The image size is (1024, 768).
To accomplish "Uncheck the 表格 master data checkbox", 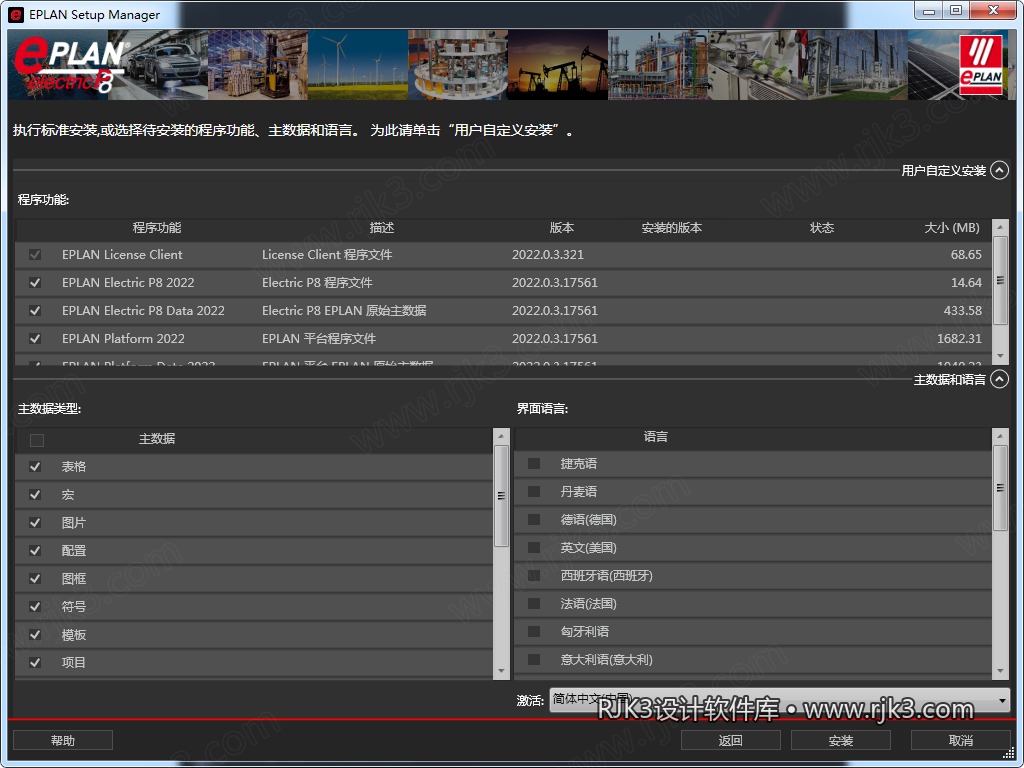I will tap(35, 467).
